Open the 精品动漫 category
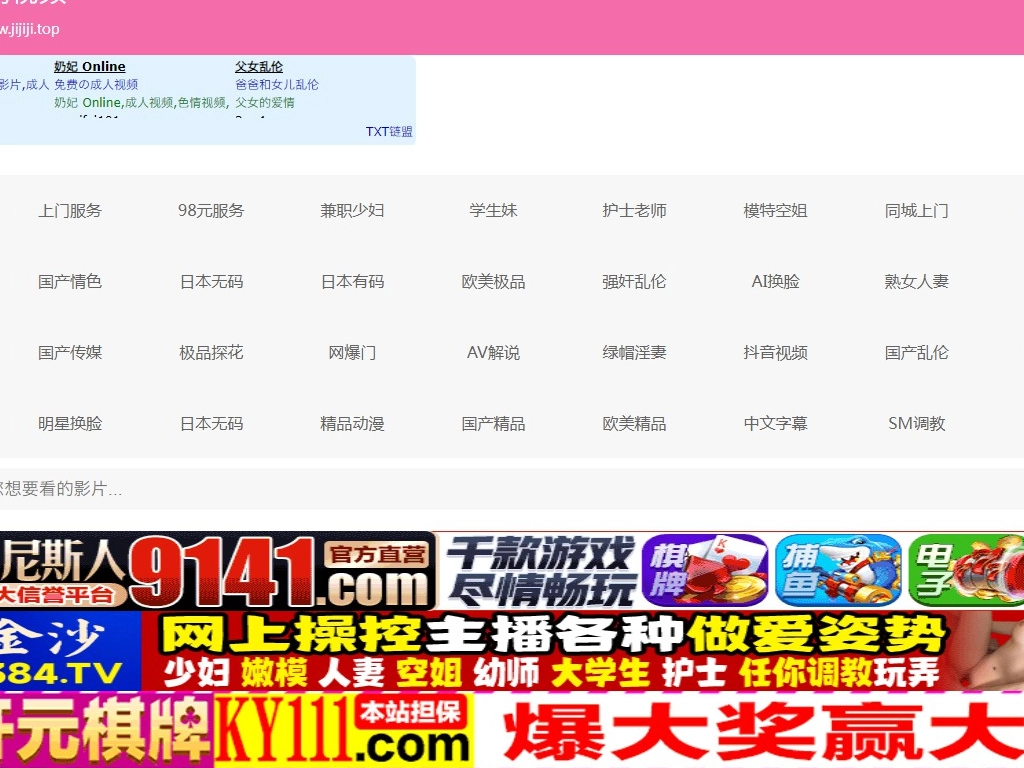Image resolution: width=1024 pixels, height=768 pixels. 352,423
